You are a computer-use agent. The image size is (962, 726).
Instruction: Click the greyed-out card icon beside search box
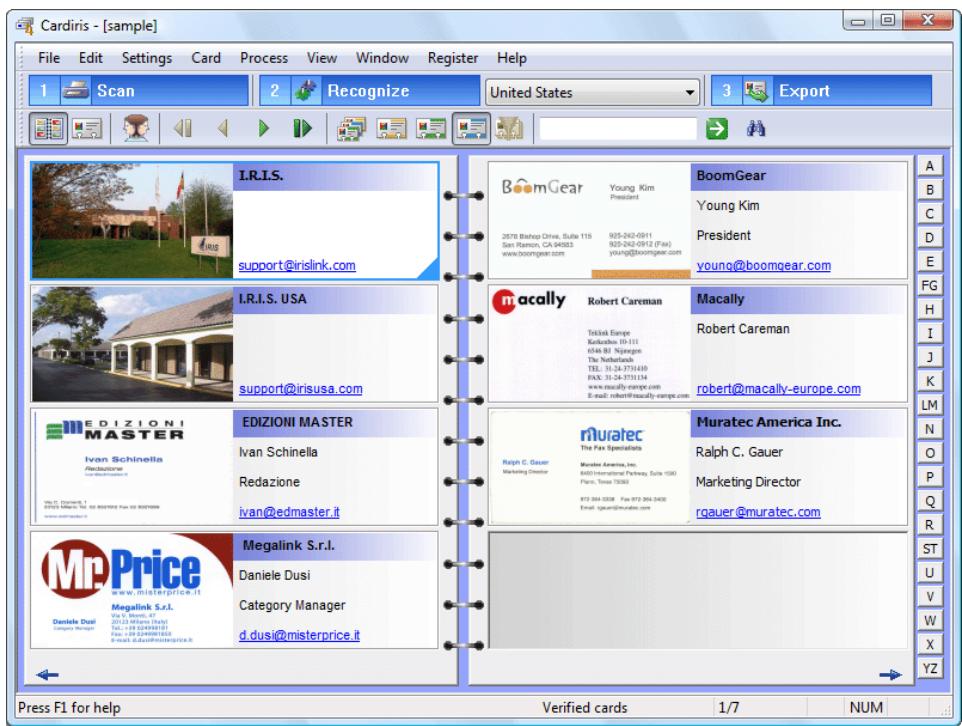click(510, 128)
